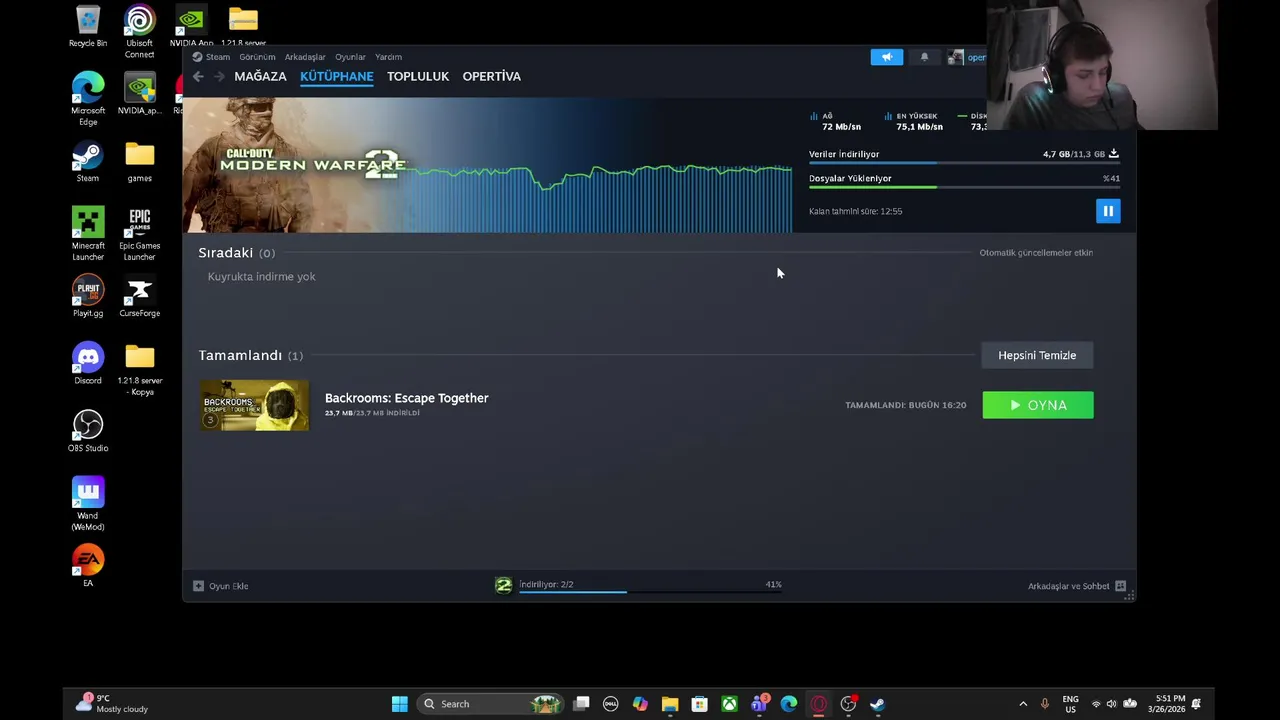Click the MW2 icon in the download status bar
The image size is (1280, 720).
503,585
